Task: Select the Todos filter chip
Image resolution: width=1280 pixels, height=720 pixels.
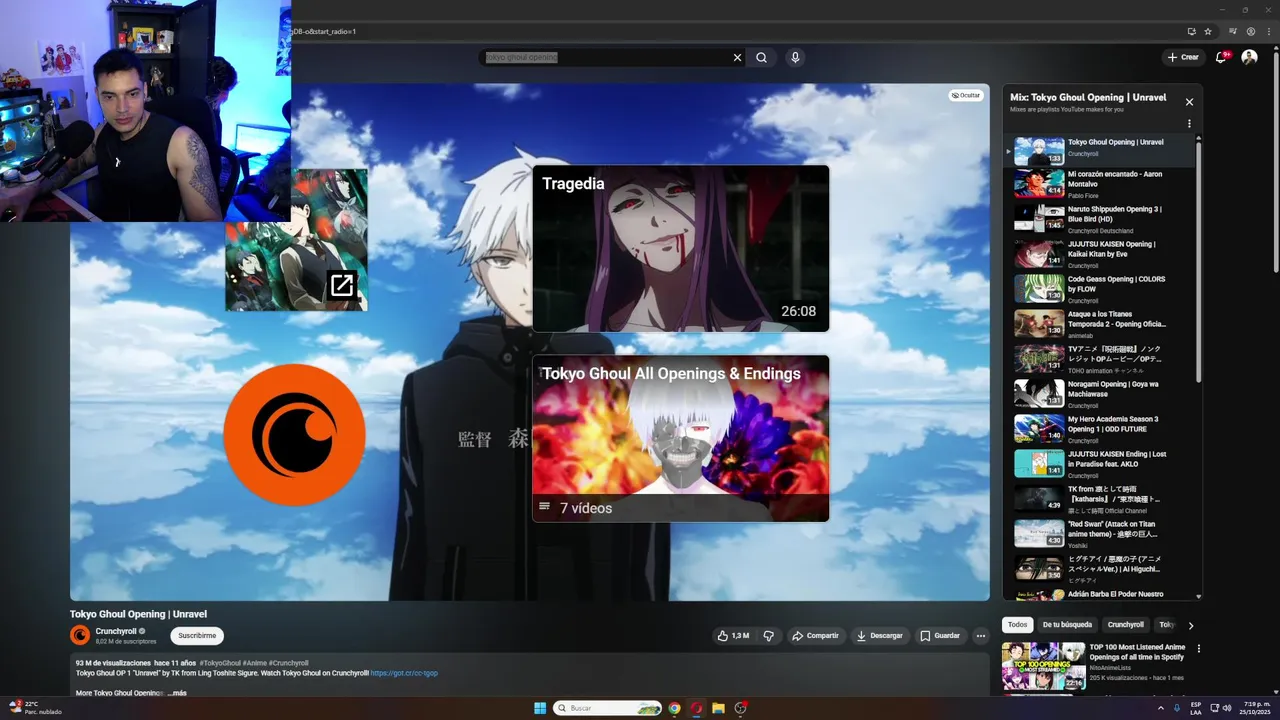Action: pos(1017,625)
